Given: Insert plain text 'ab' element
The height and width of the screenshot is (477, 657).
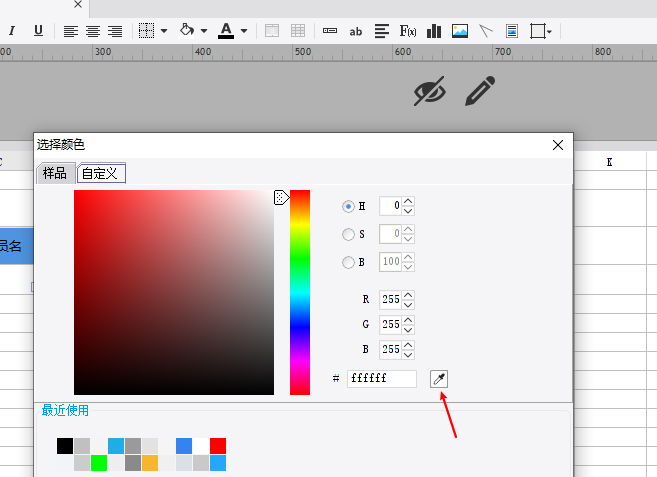Looking at the screenshot, I should point(355,31).
